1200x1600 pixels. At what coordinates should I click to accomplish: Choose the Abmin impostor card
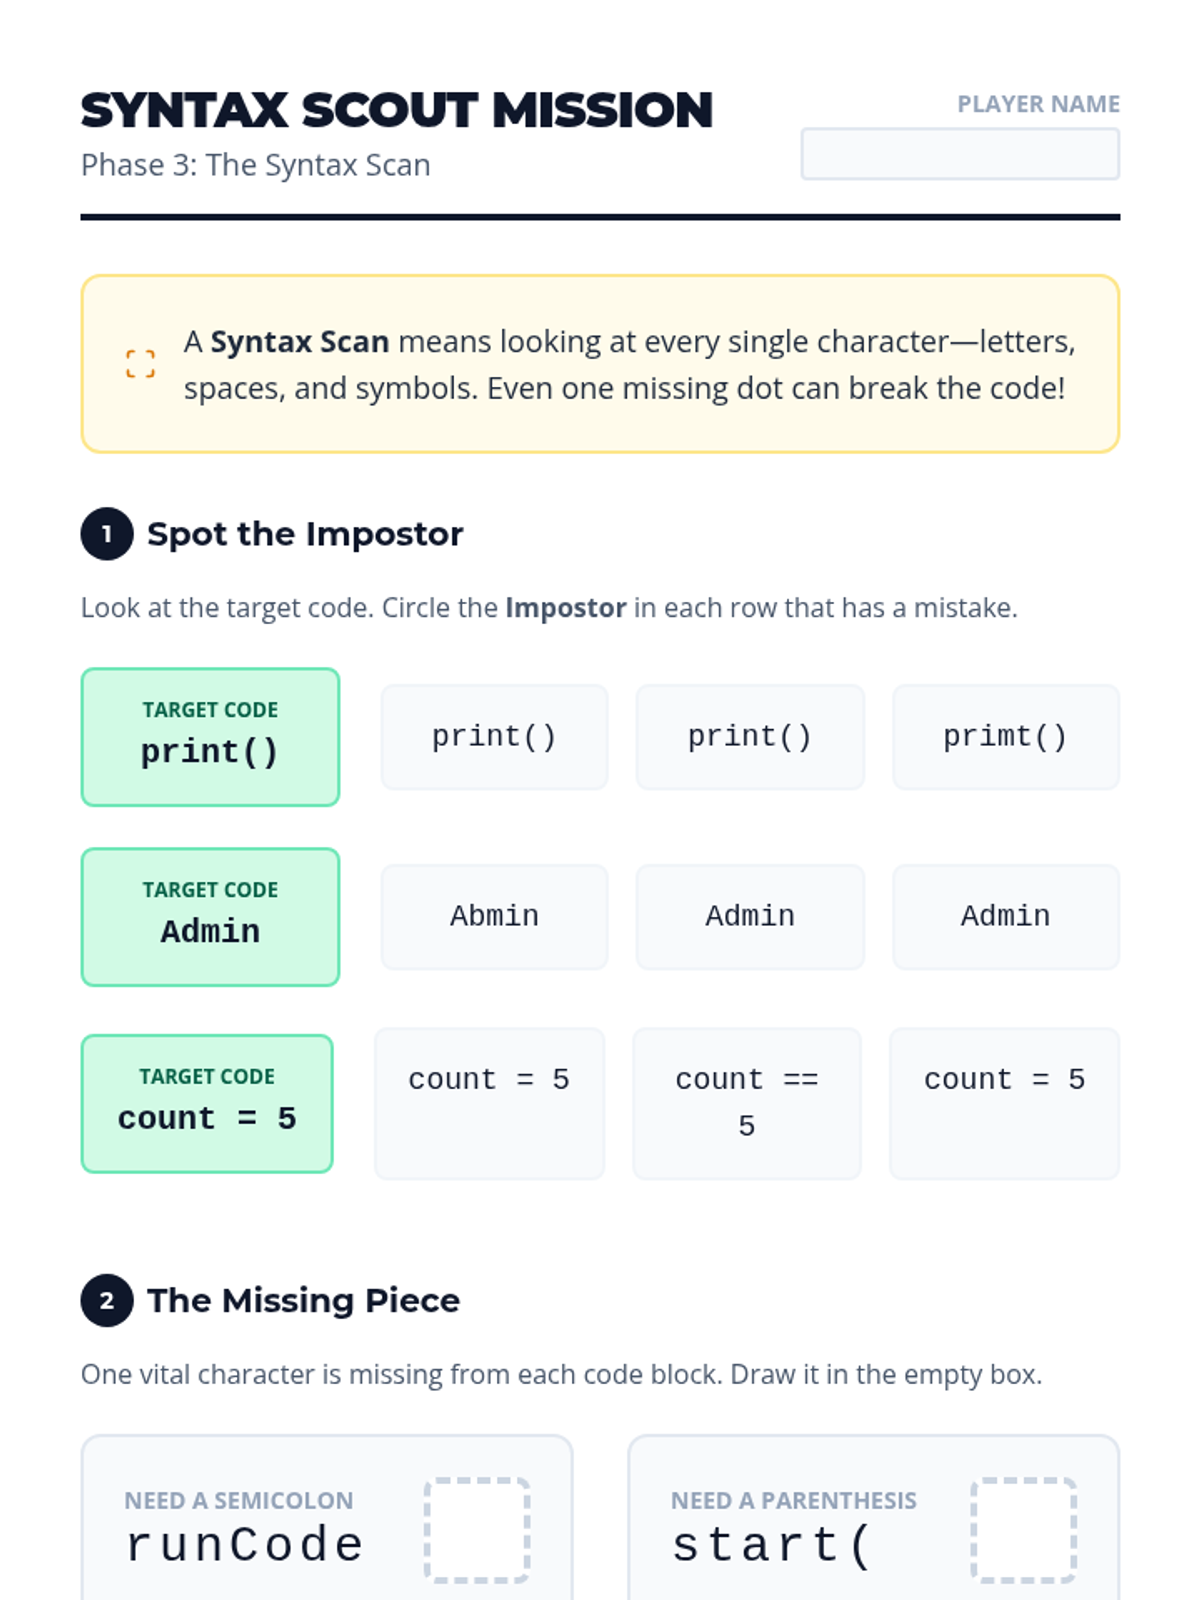494,917
